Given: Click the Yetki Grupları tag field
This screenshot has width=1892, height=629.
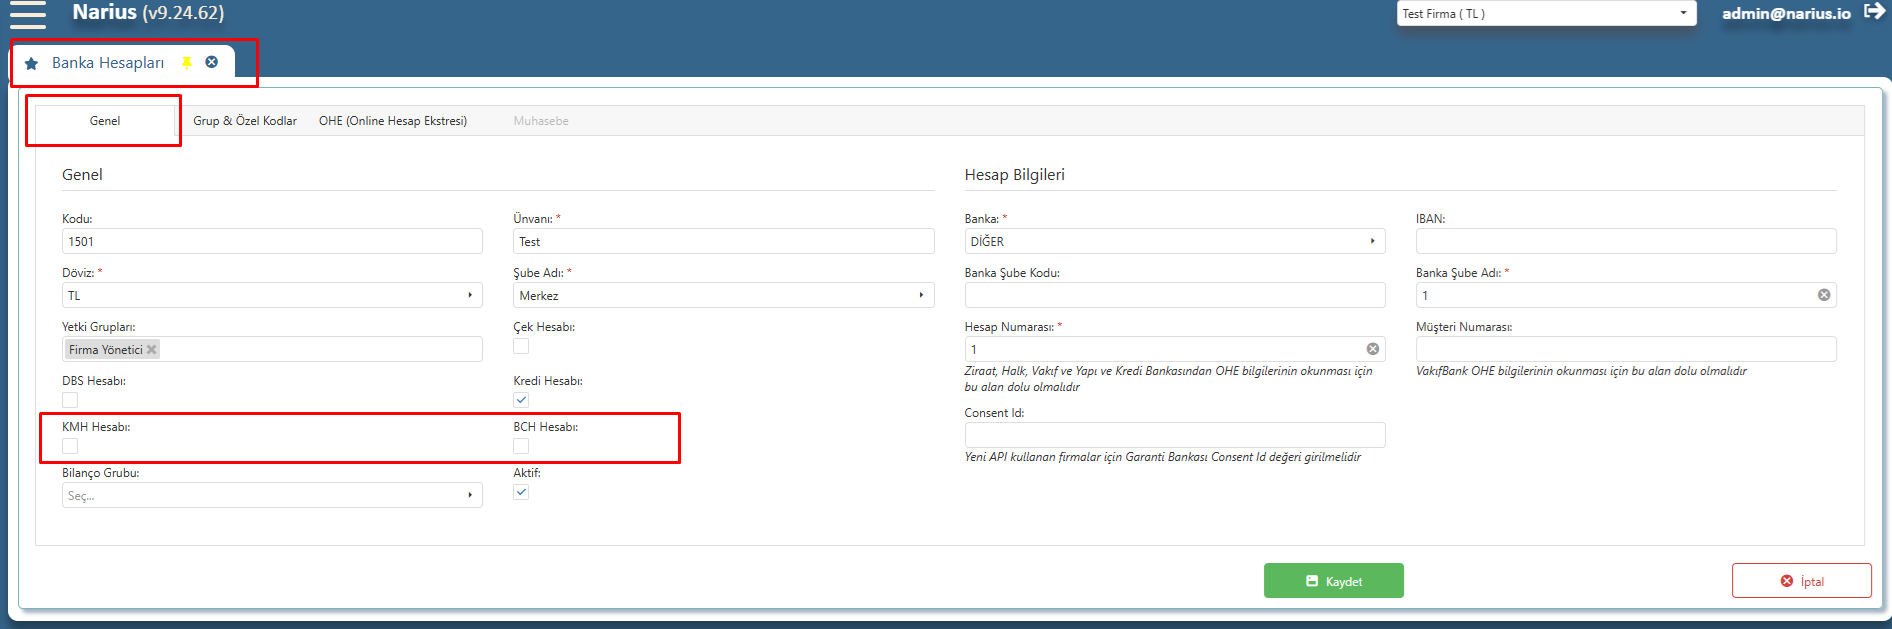Looking at the screenshot, I should pyautogui.click(x=272, y=349).
